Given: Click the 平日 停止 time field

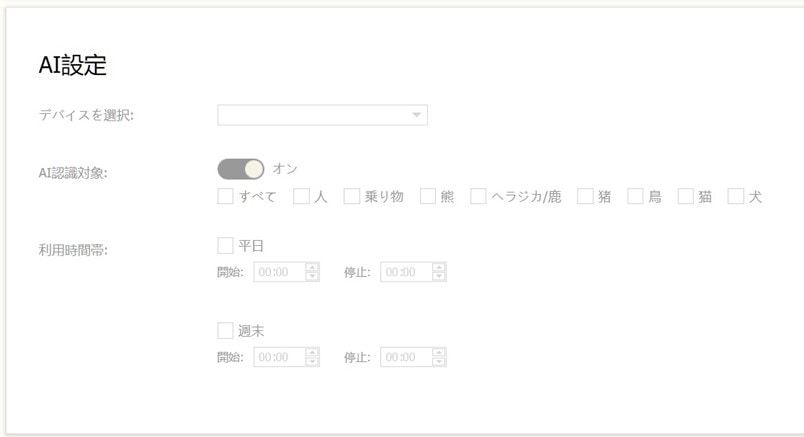Looking at the screenshot, I should coord(405,272).
